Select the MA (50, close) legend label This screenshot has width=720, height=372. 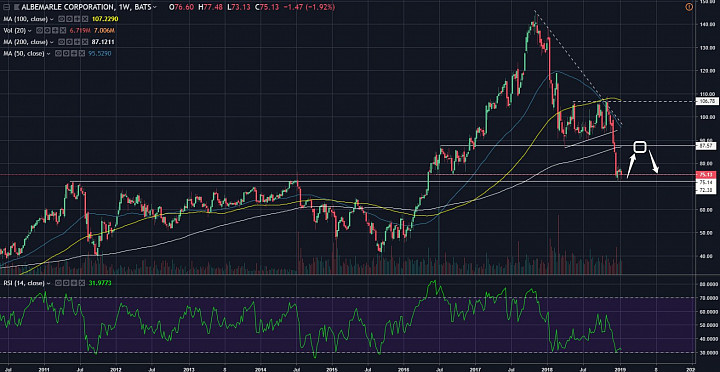pos(23,54)
